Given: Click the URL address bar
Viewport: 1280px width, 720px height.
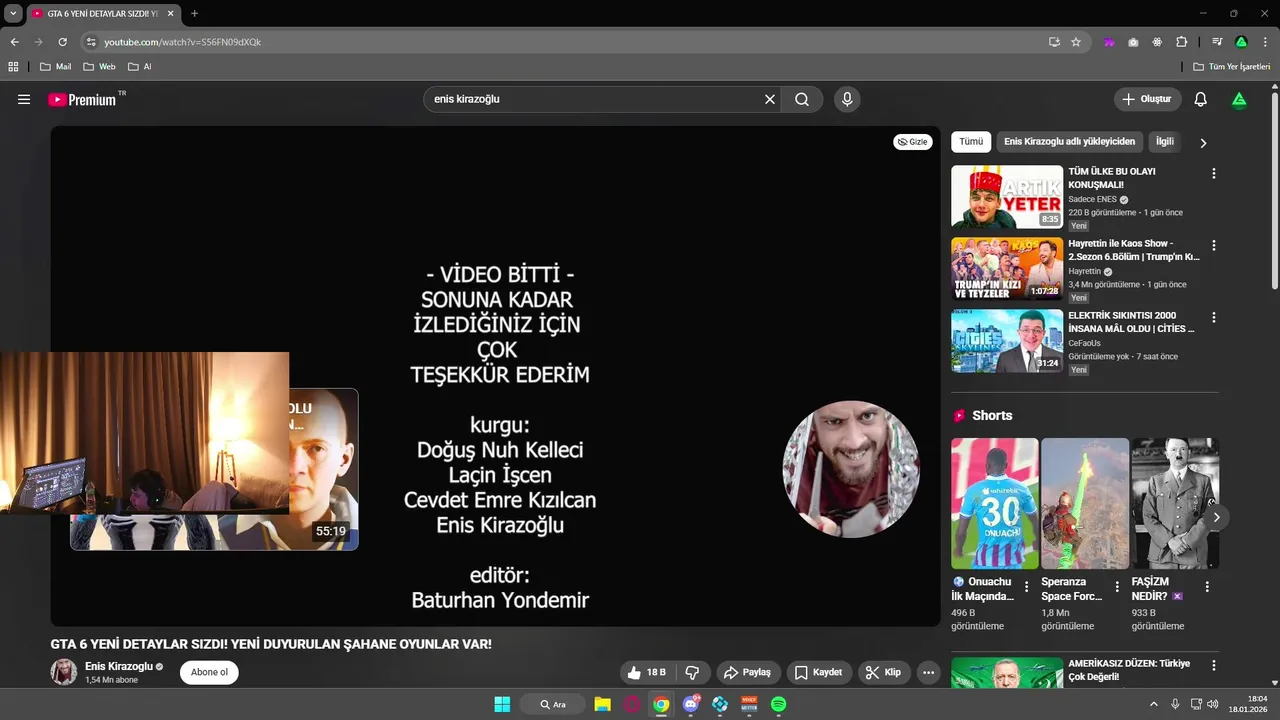Looking at the screenshot, I should click(x=560, y=42).
